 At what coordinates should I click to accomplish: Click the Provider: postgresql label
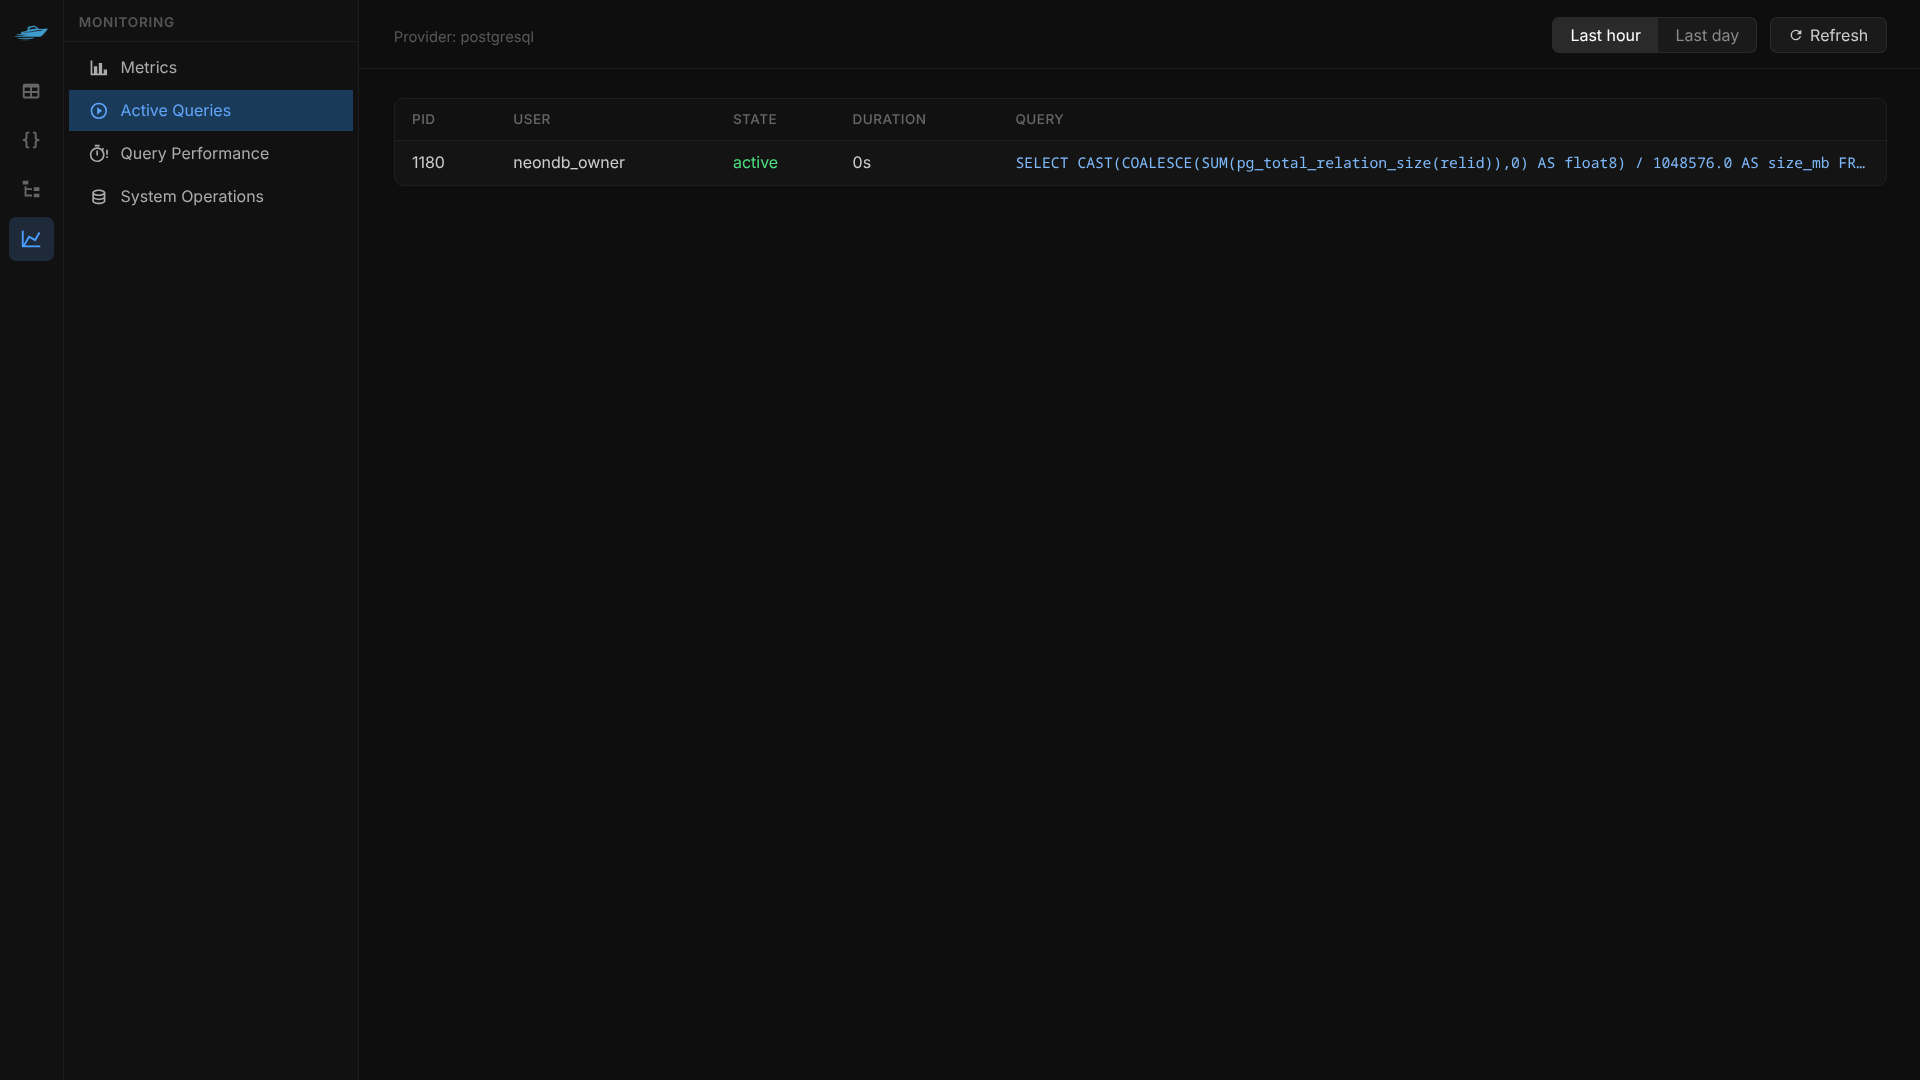[x=463, y=37]
